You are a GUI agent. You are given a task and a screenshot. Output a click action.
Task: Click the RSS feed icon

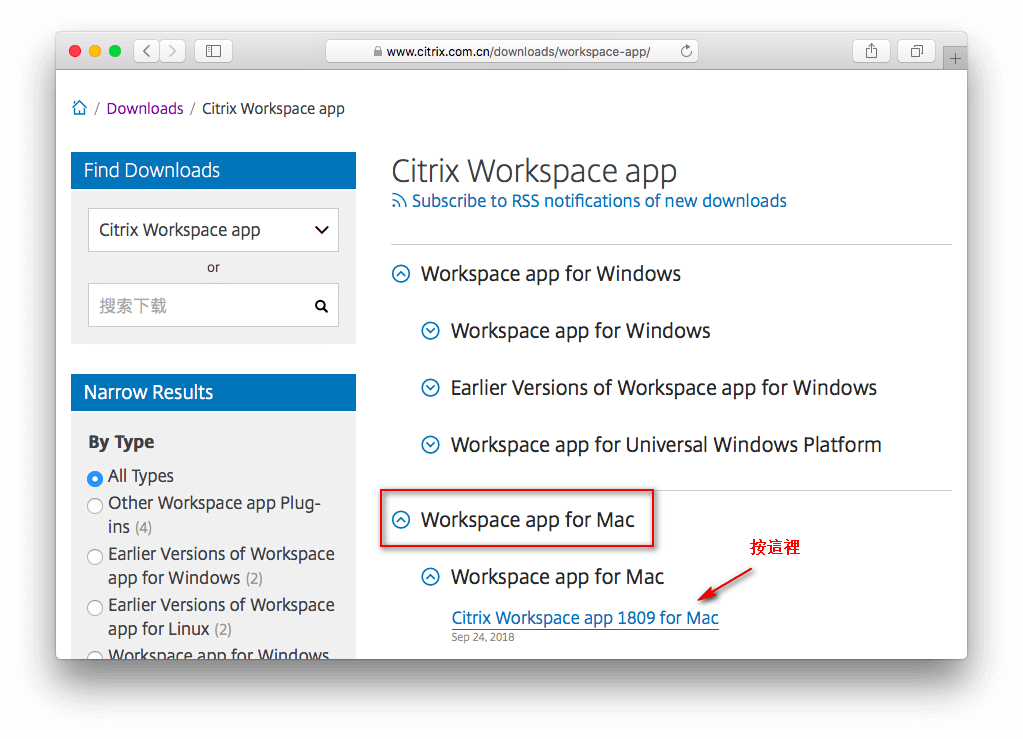[x=399, y=201]
